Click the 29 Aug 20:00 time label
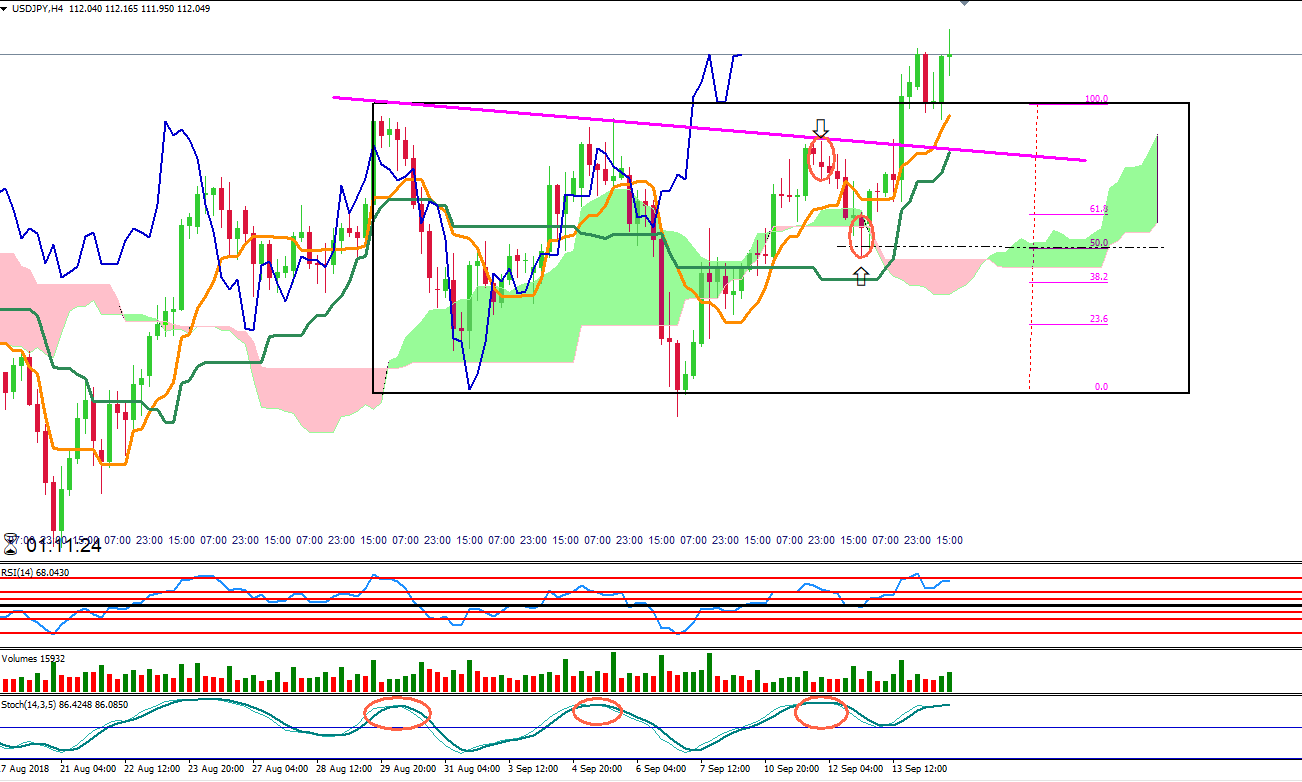Image resolution: width=1302 pixels, height=782 pixels. point(409,769)
